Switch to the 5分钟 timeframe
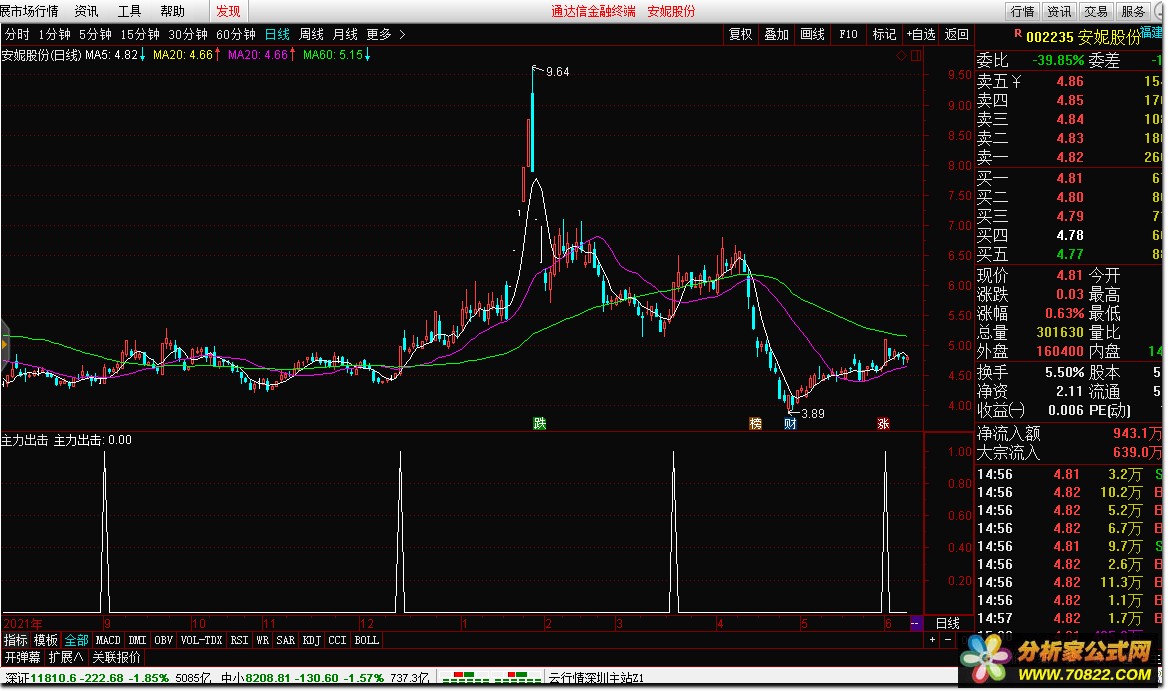This screenshot has width=1168, height=691. (x=95, y=34)
